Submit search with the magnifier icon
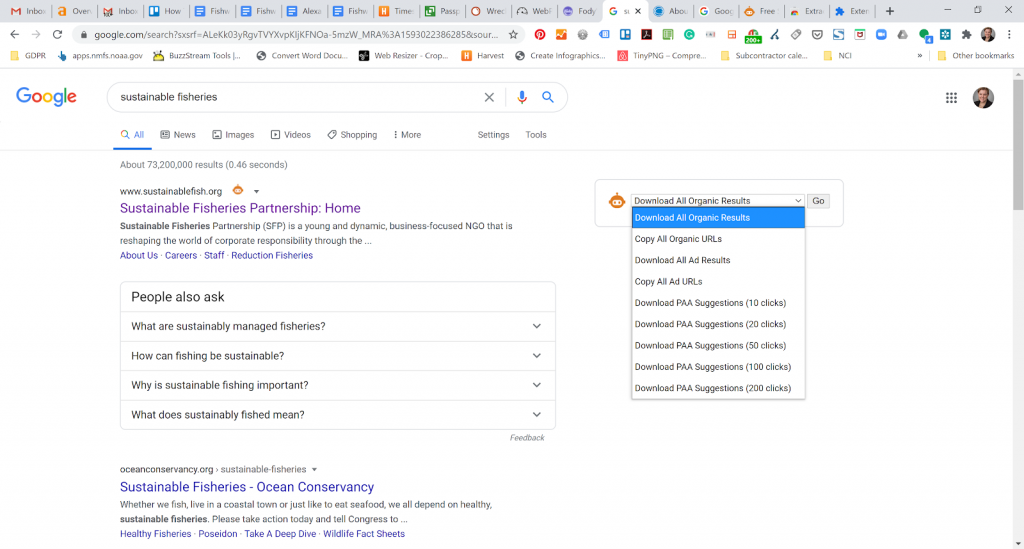The height and width of the screenshot is (549, 1024). click(x=548, y=97)
